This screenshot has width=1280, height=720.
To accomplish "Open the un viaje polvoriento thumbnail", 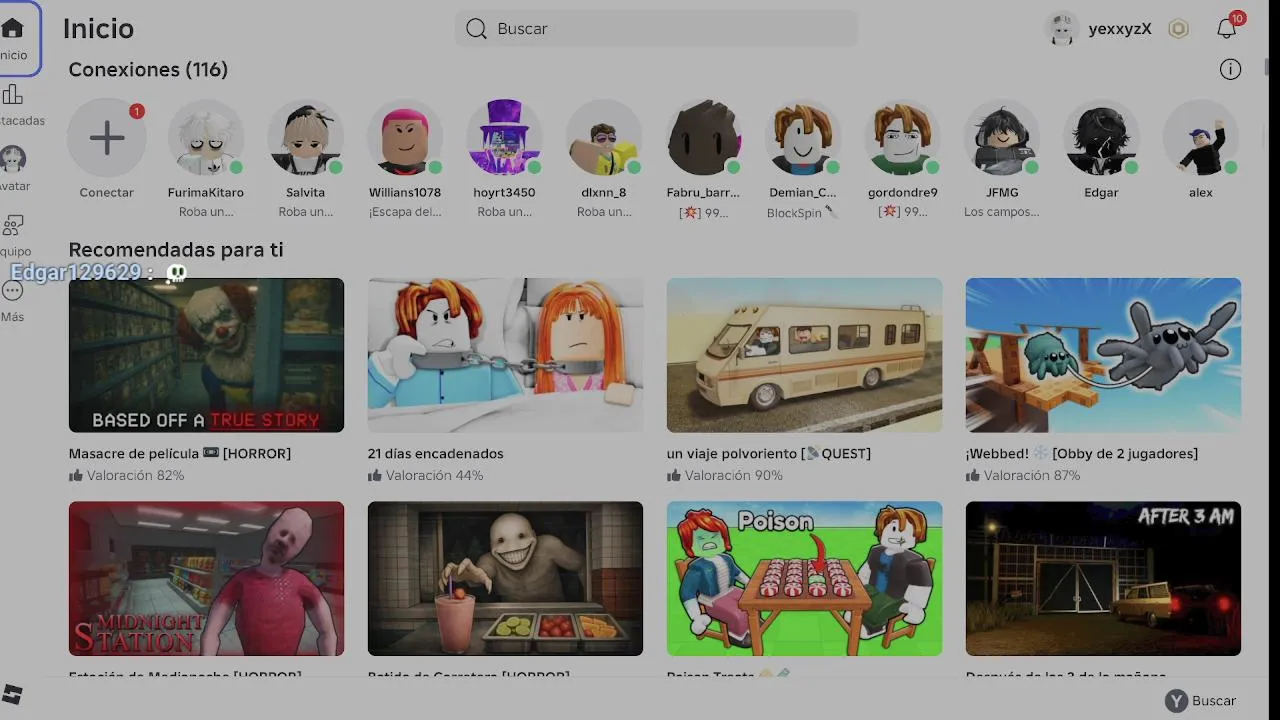I will coord(804,355).
